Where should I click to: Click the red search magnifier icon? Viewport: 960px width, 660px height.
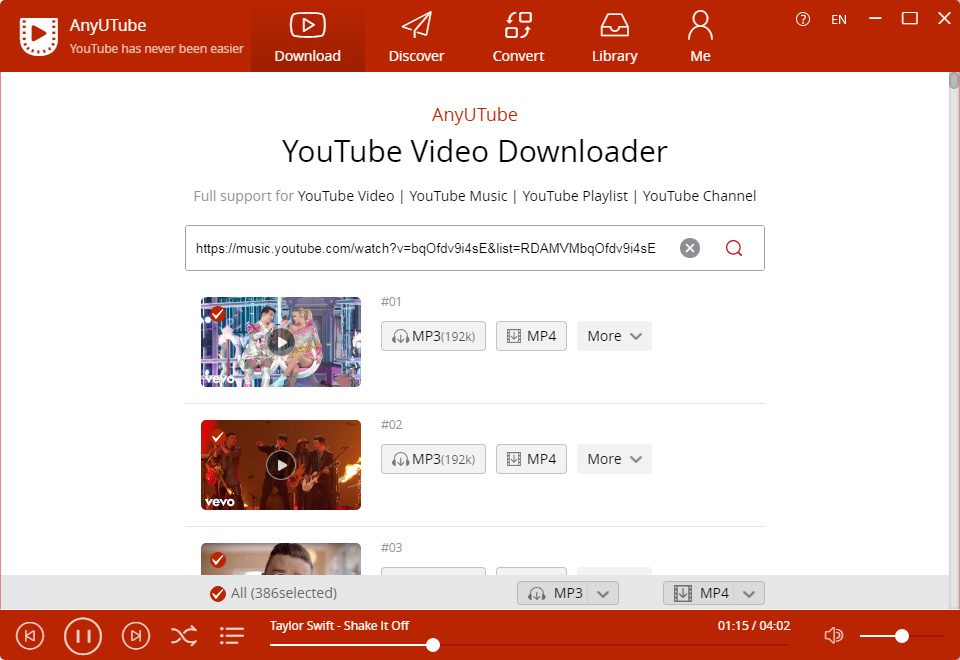click(733, 248)
